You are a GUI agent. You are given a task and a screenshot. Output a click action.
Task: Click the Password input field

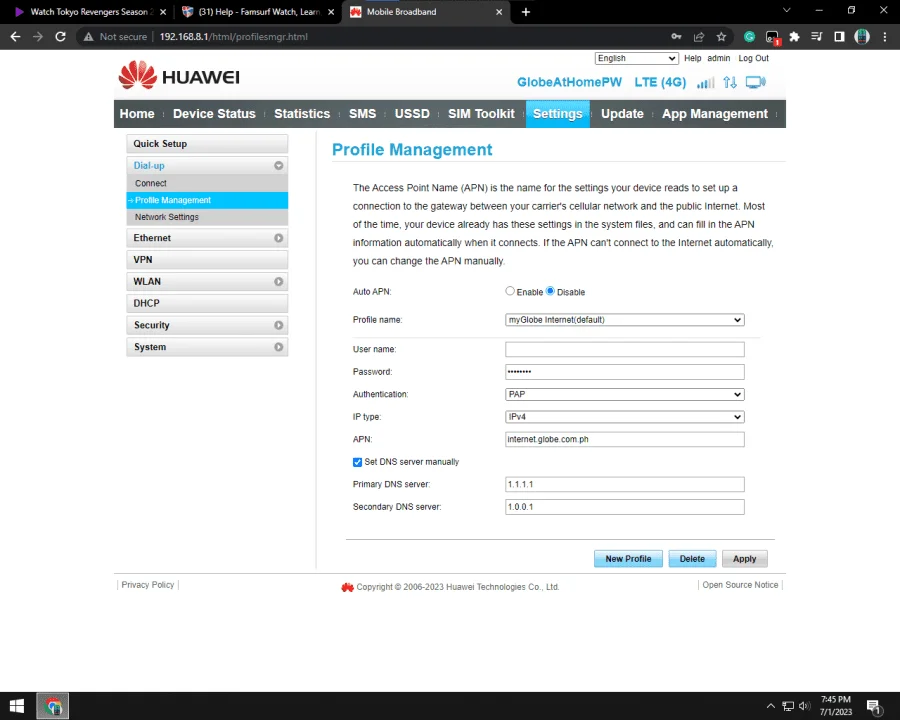tap(624, 371)
